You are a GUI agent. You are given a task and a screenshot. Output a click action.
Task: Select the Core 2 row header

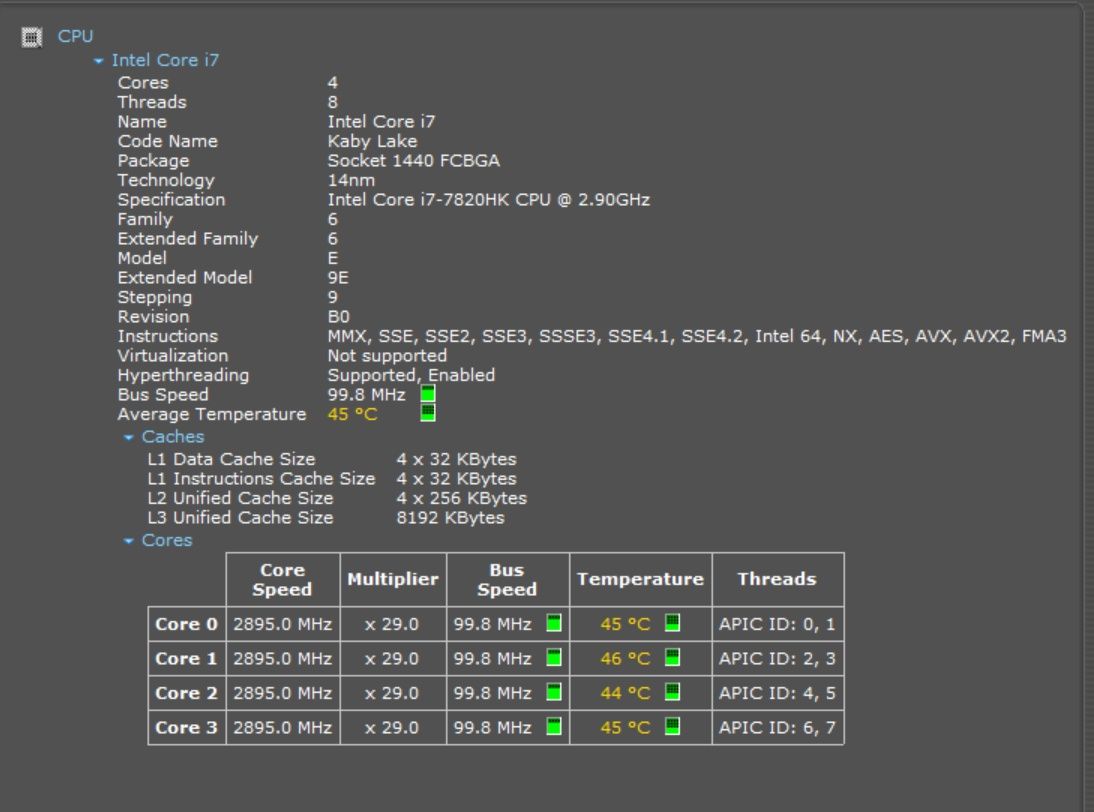(186, 693)
